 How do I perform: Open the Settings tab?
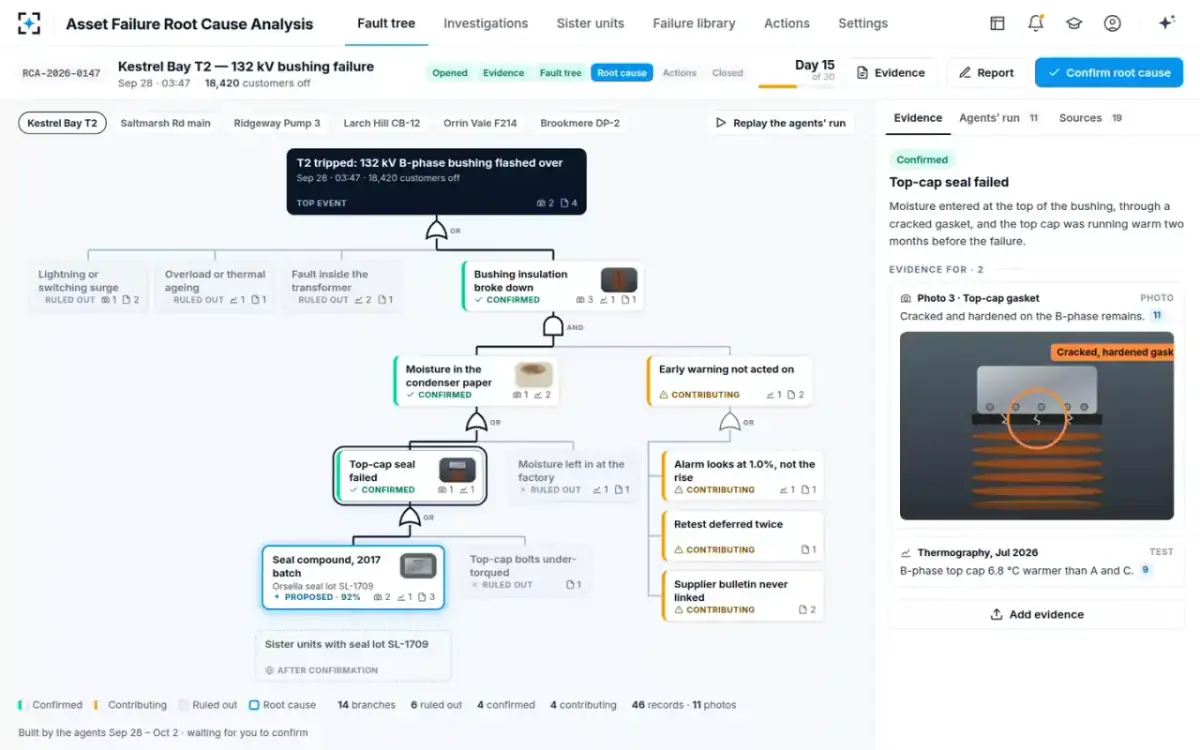point(863,23)
